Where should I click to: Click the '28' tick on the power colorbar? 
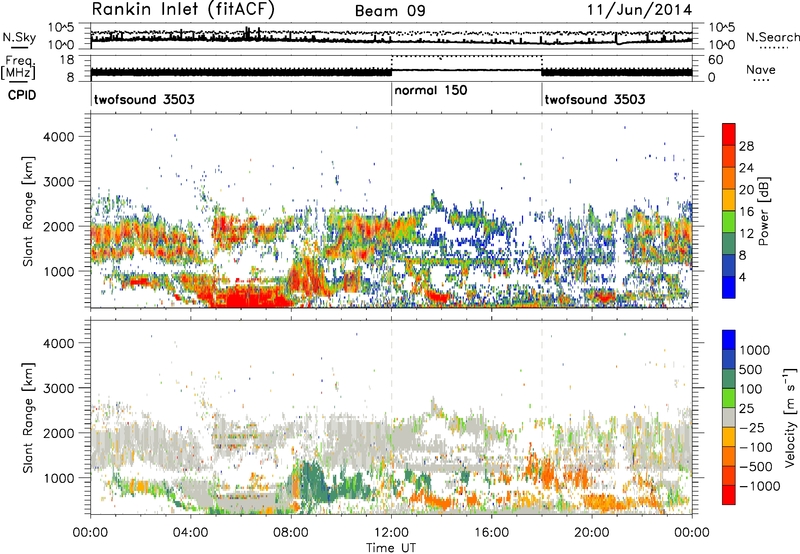pos(746,146)
